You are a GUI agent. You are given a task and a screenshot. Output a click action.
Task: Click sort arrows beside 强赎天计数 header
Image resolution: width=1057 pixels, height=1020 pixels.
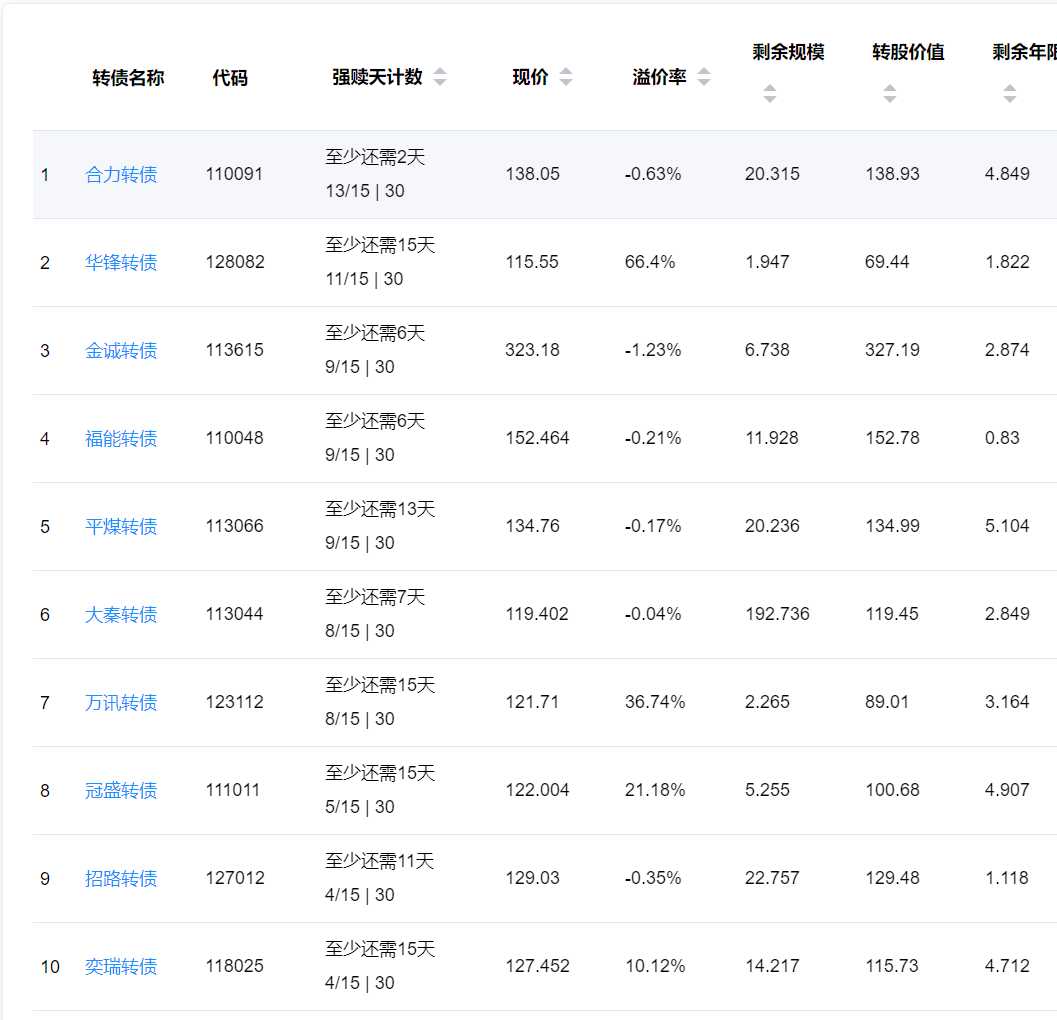pyautogui.click(x=440, y=78)
